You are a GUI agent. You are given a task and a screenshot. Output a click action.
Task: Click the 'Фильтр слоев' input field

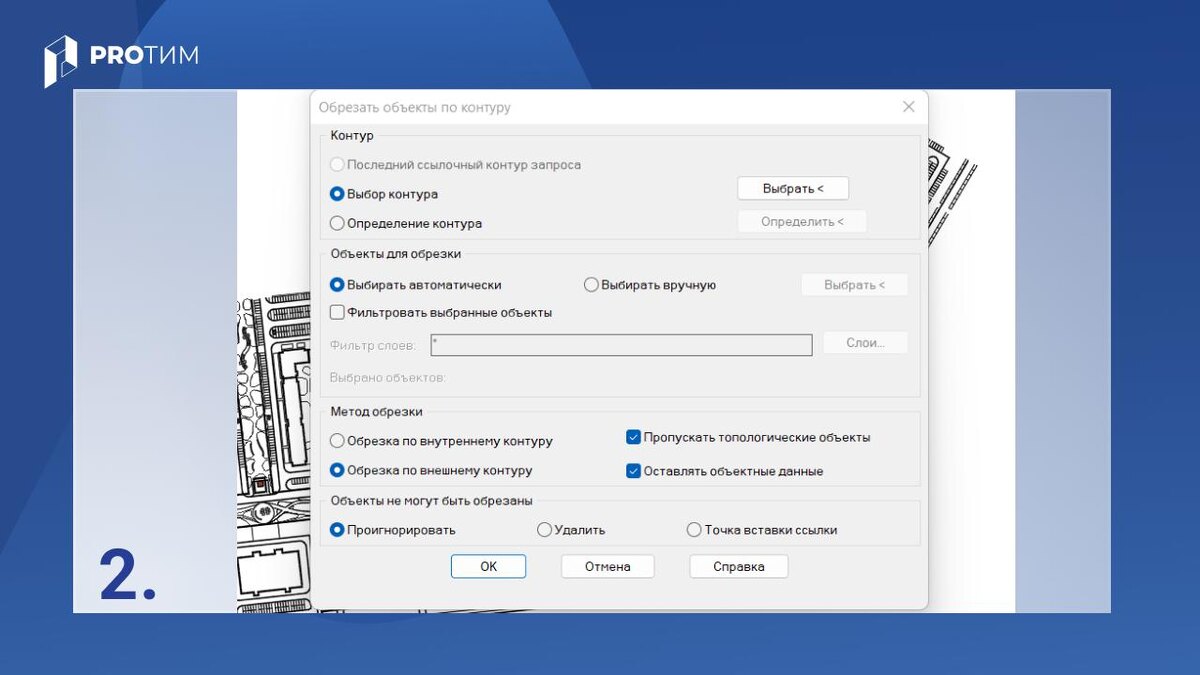click(621, 345)
